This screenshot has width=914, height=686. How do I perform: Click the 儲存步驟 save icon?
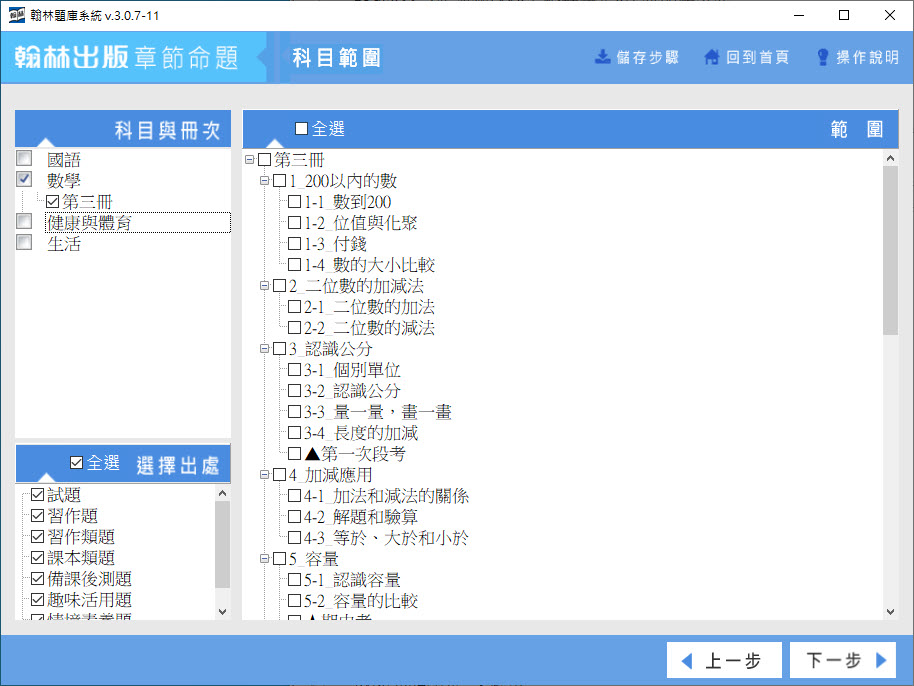click(602, 57)
